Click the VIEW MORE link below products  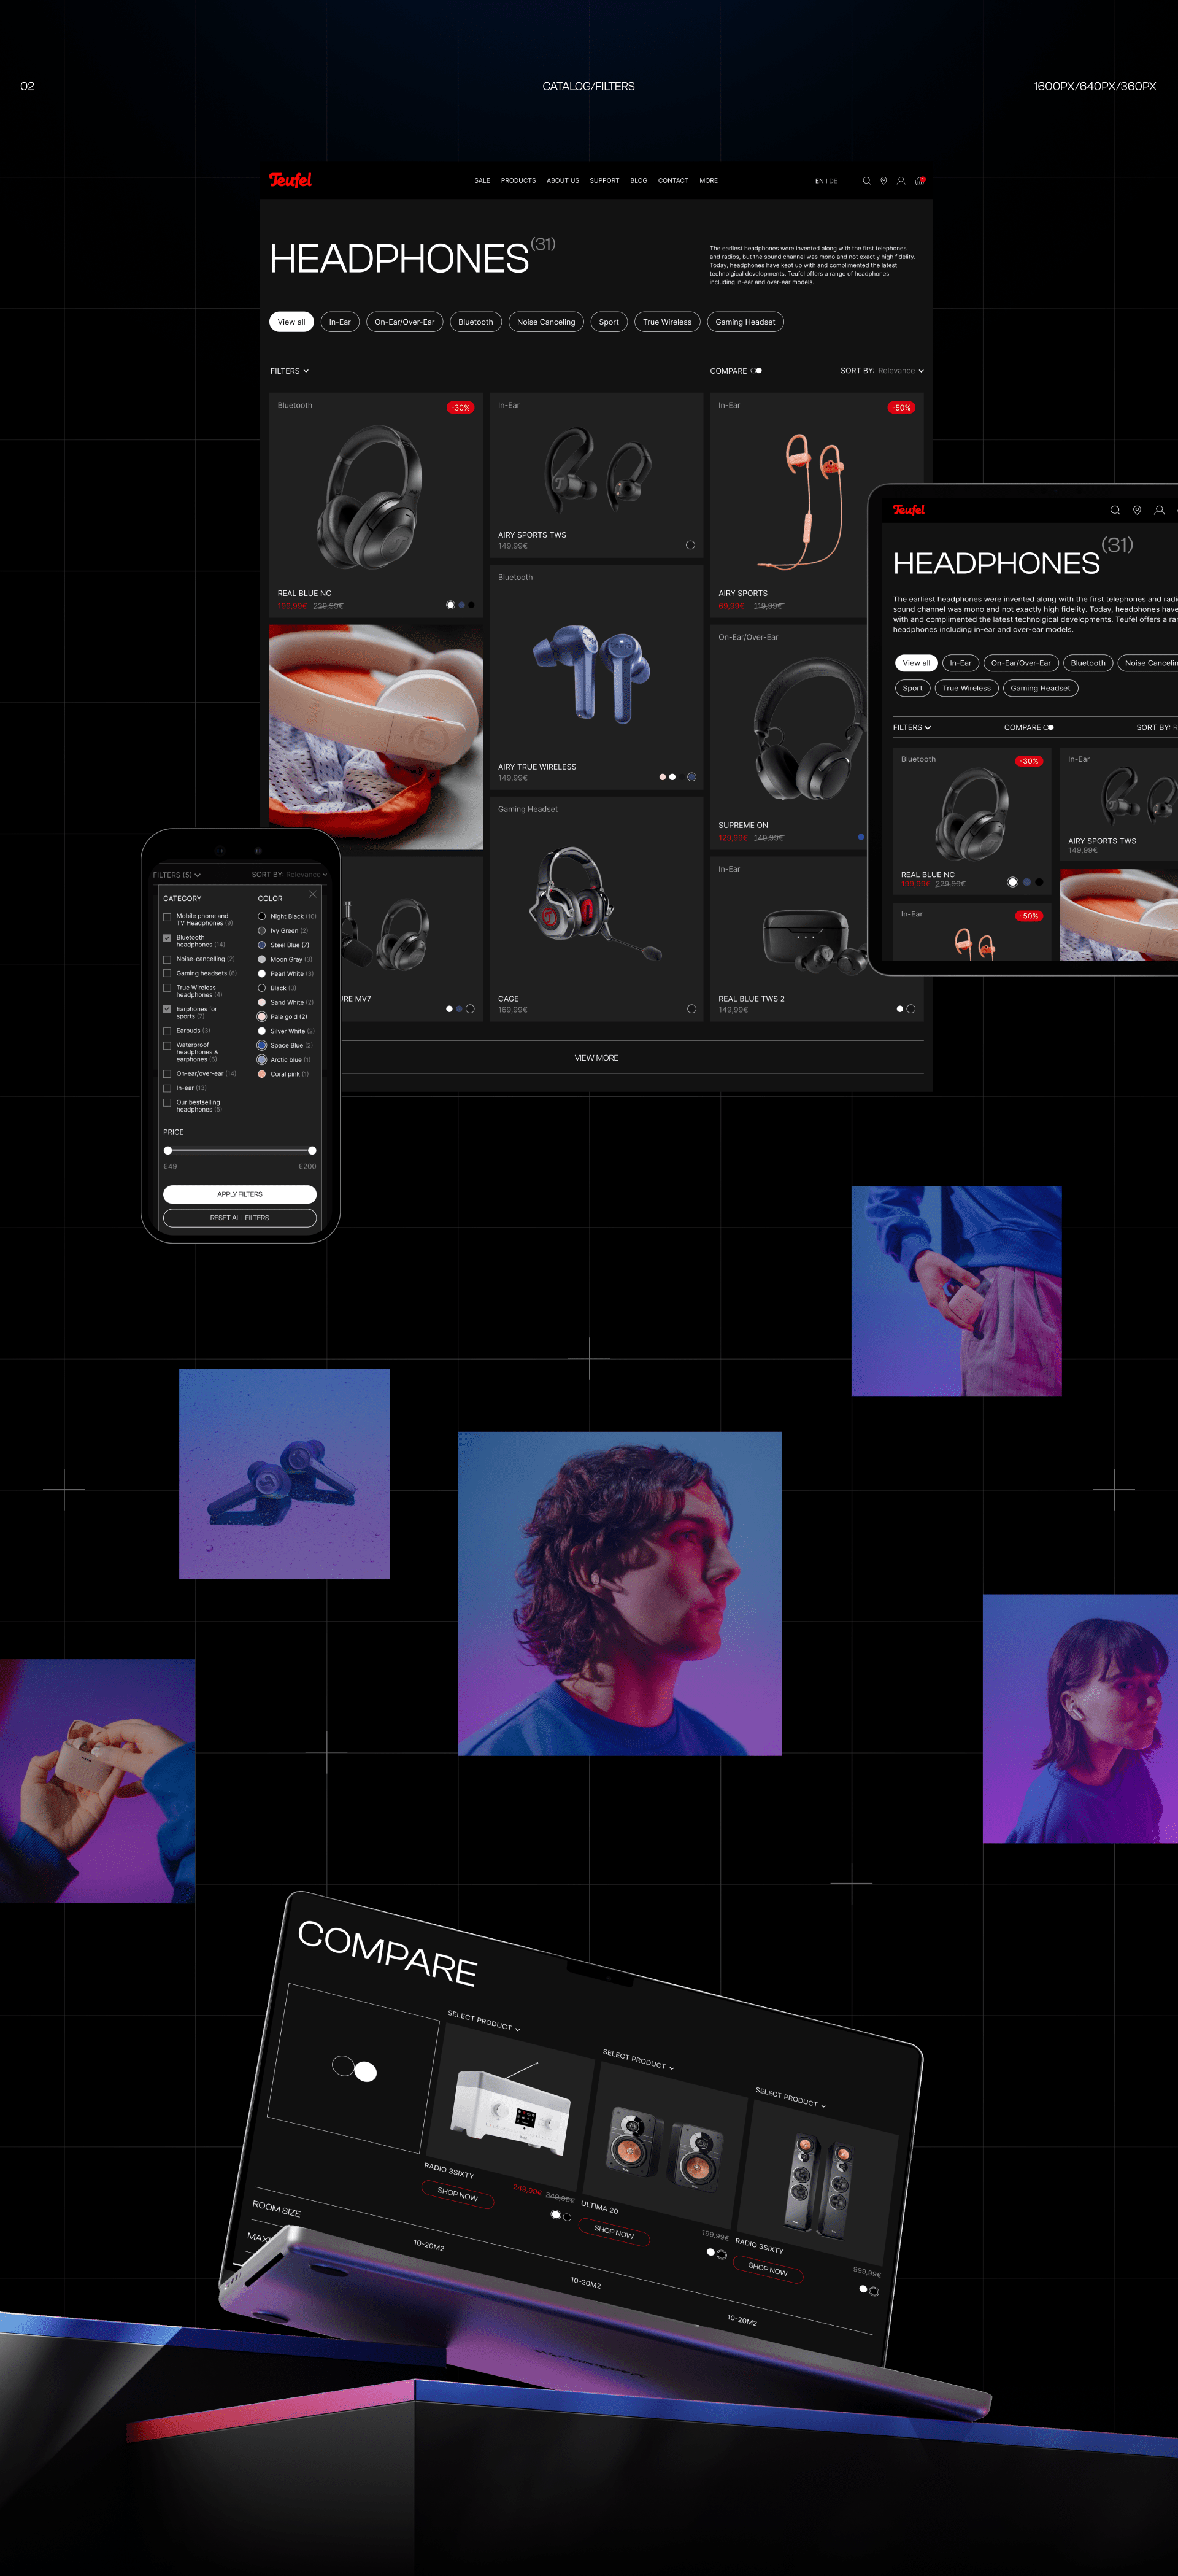(596, 1058)
